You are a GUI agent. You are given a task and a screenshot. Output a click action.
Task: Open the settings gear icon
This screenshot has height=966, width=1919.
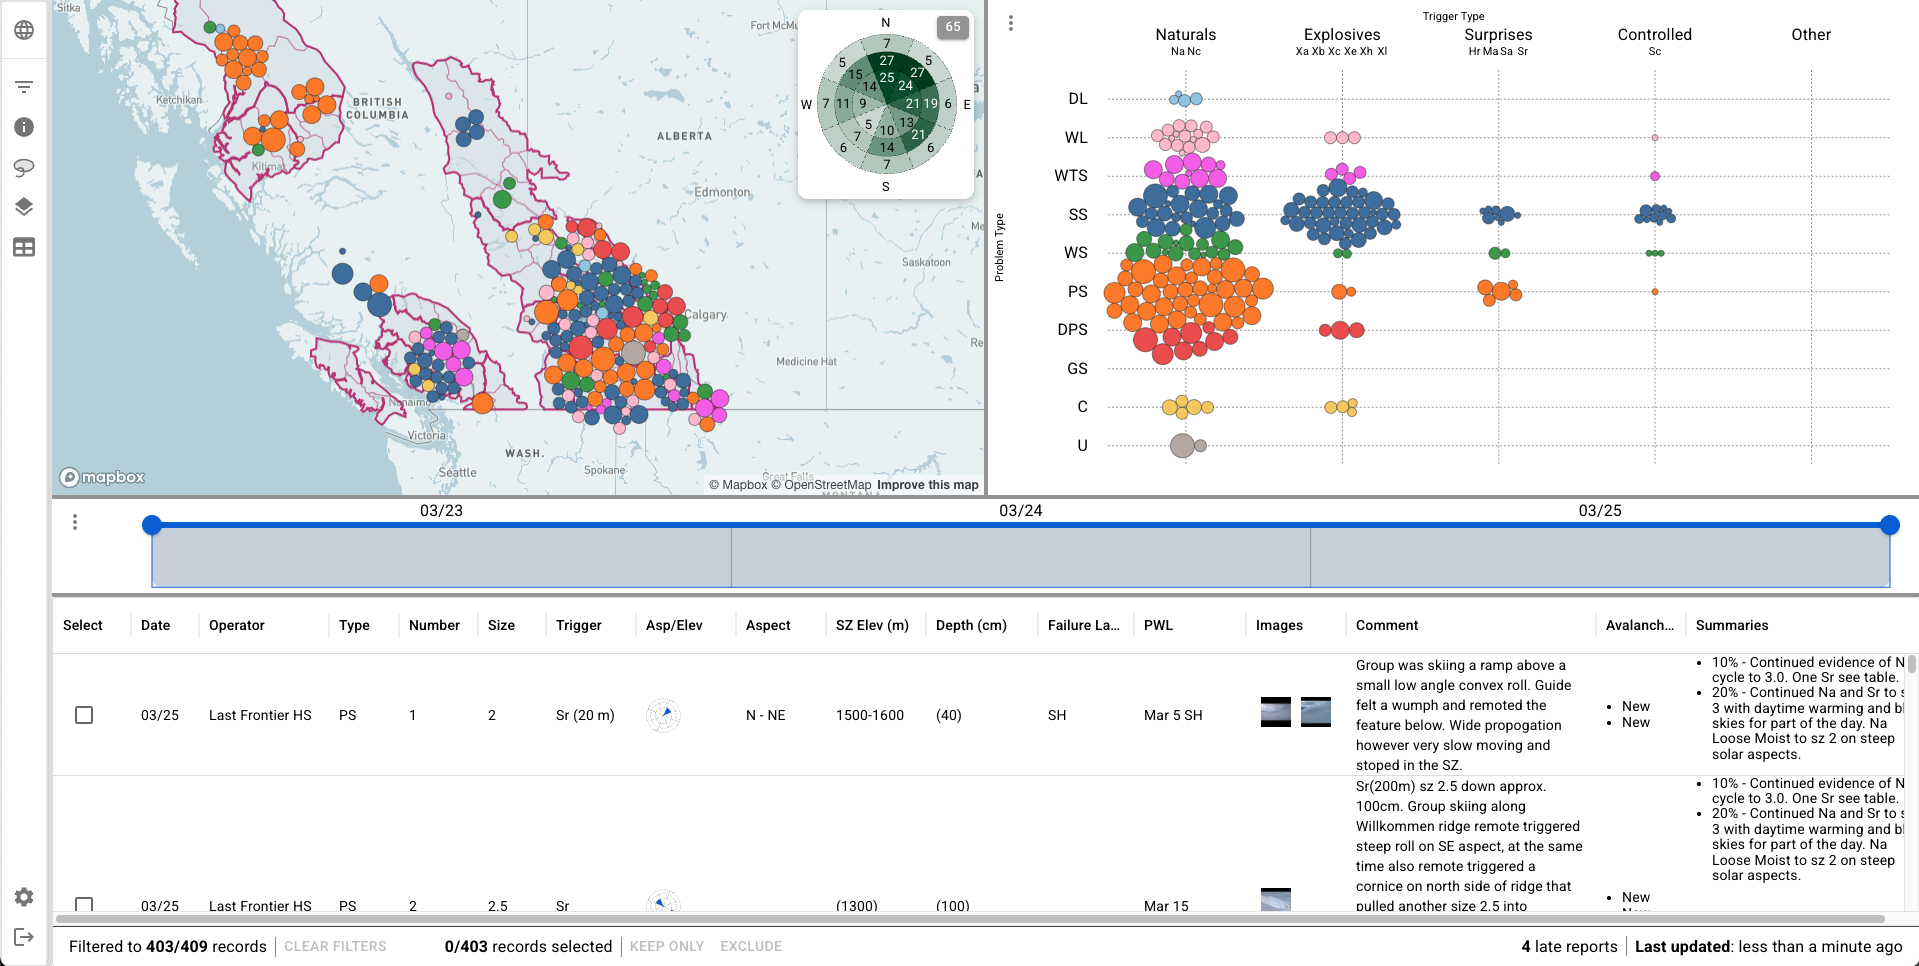[x=24, y=897]
